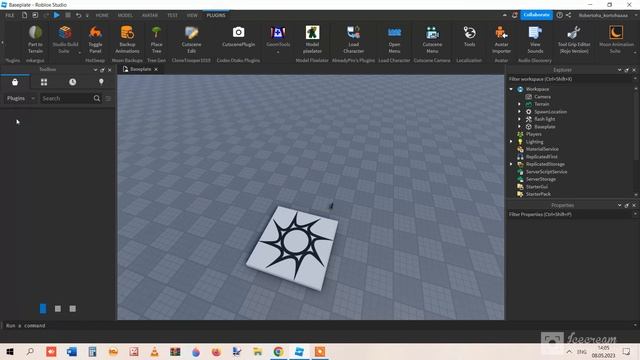
Task: Switch to the TEST ribbon tab
Action: [x=172, y=15]
